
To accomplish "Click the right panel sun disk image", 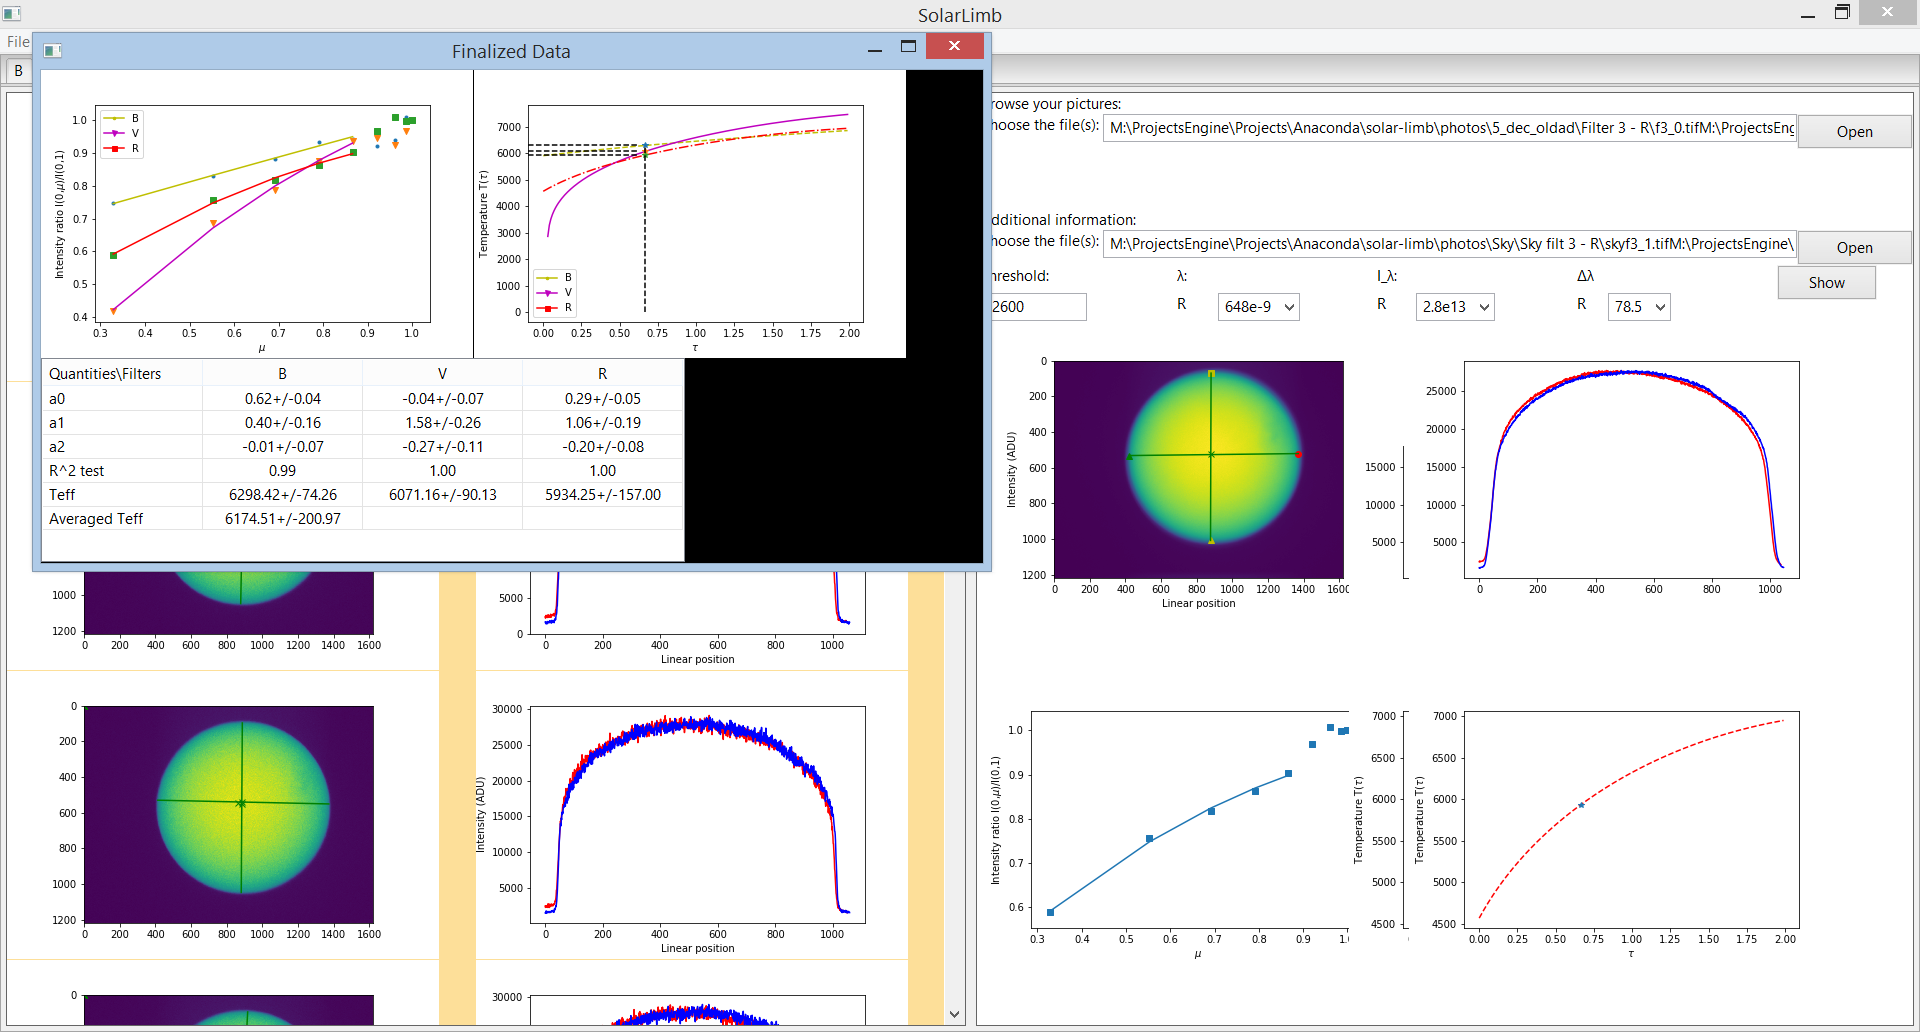I will (1199, 469).
